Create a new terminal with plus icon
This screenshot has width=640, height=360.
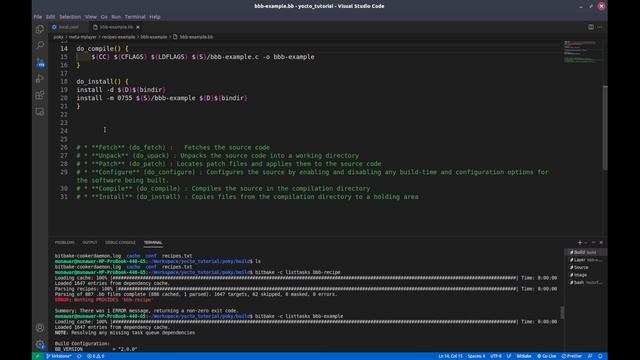click(x=580, y=242)
